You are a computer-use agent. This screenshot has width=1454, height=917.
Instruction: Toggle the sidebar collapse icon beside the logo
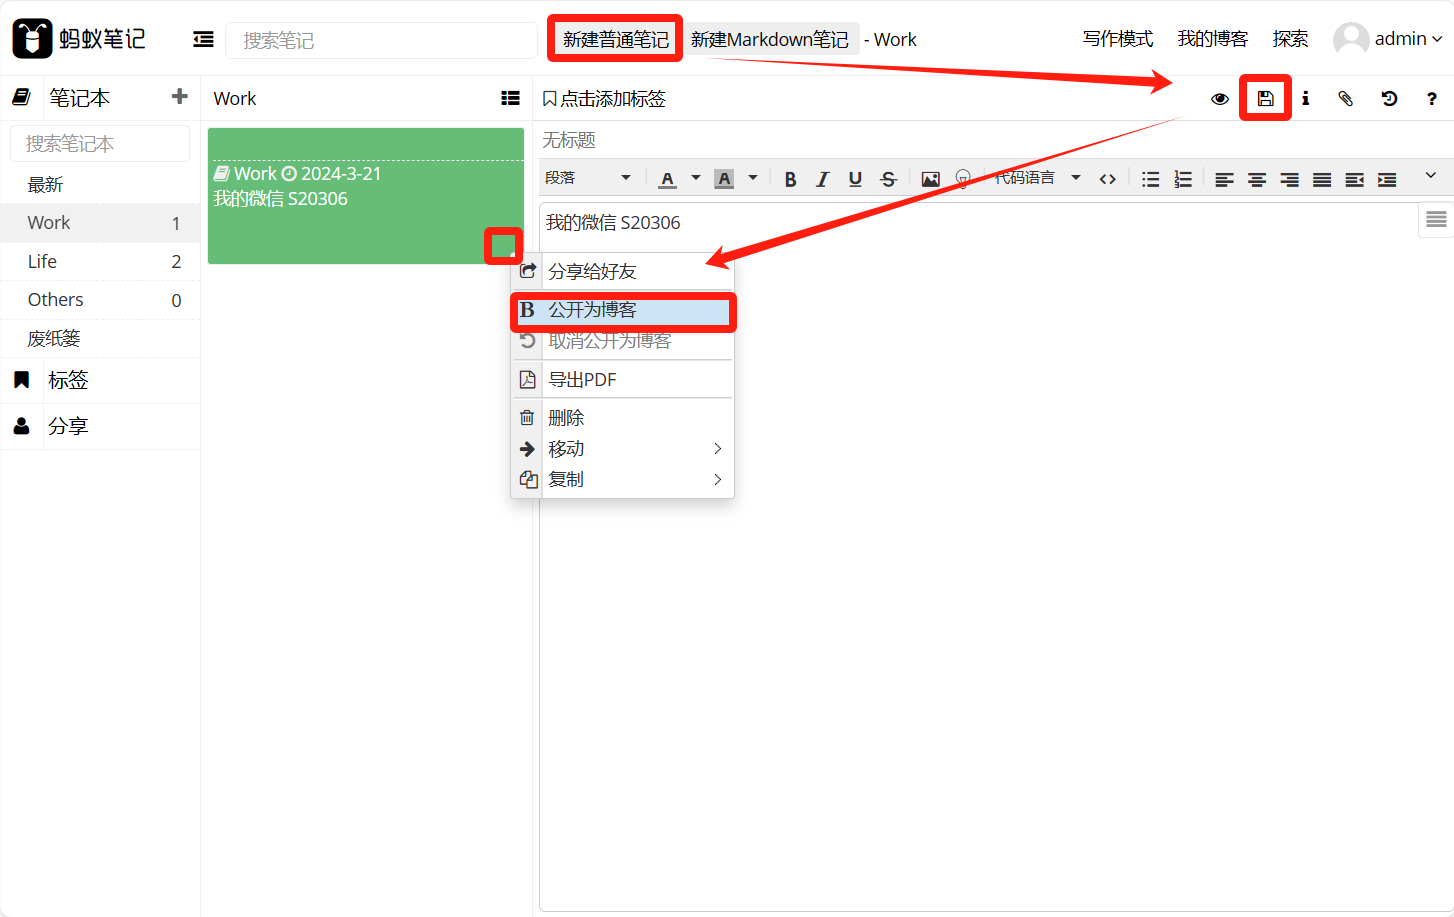click(203, 39)
